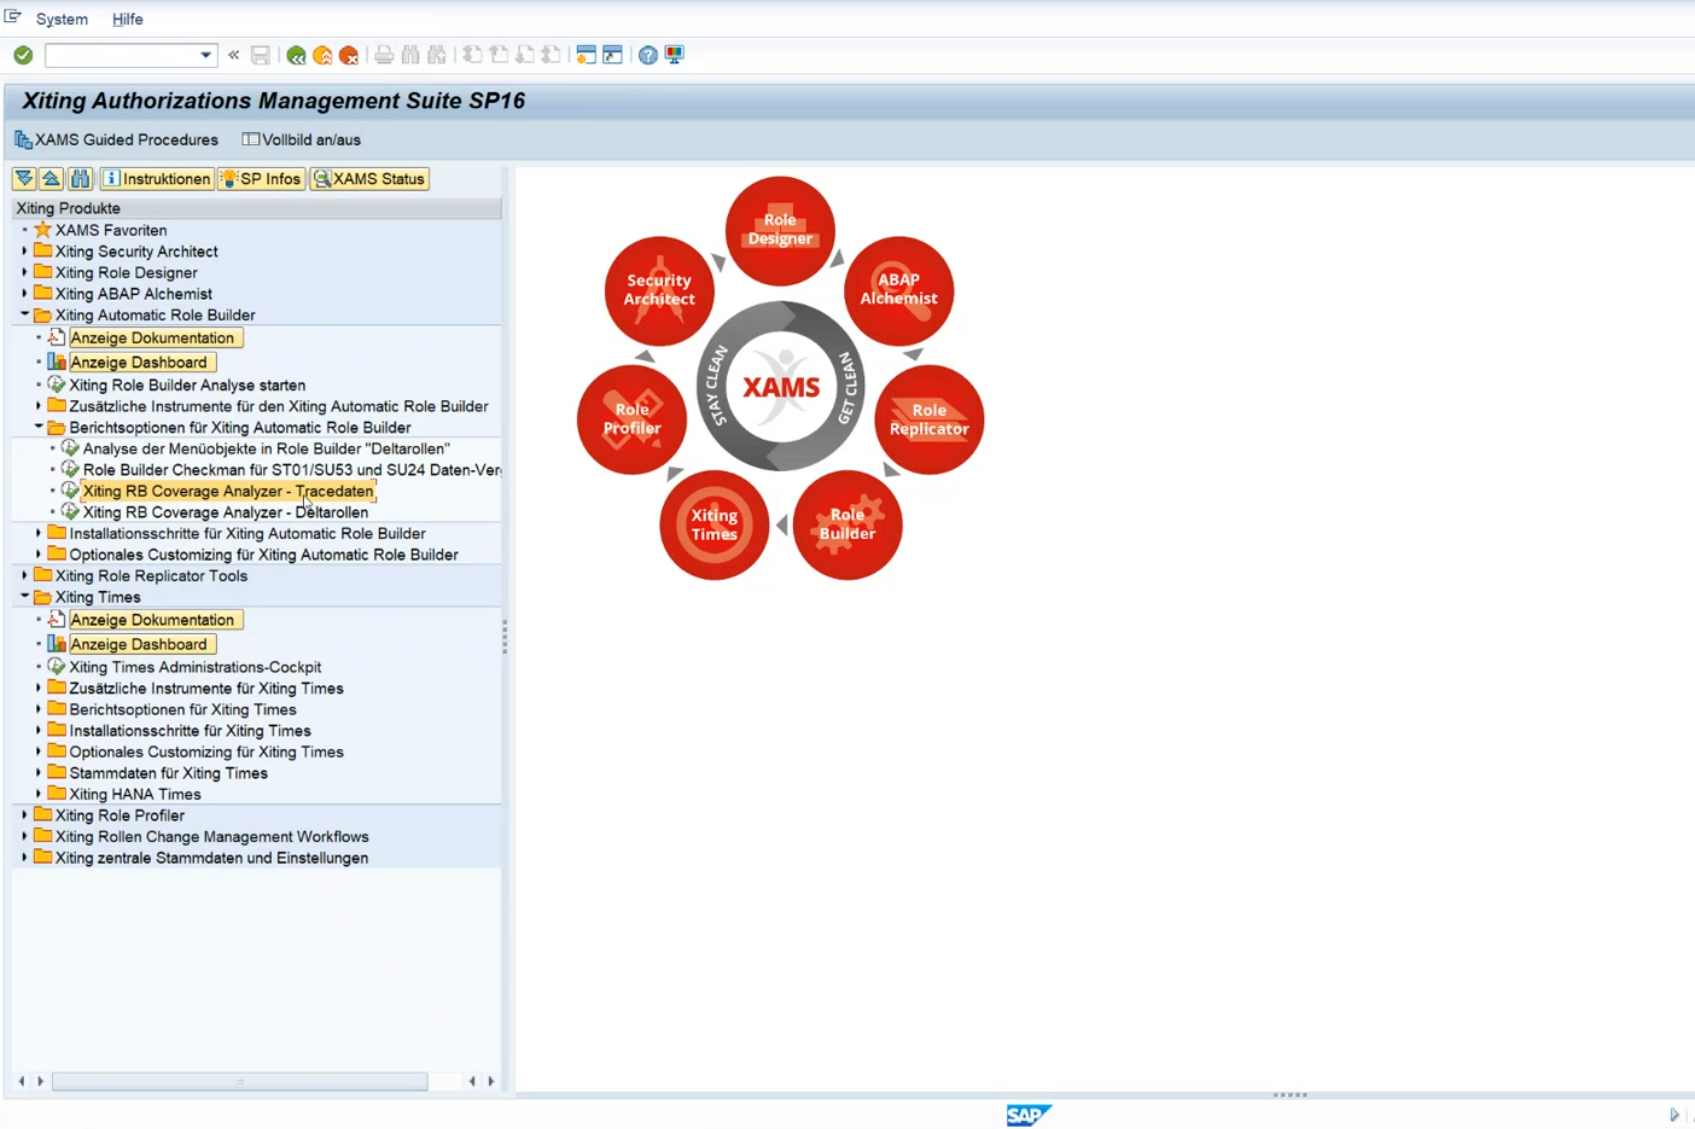The image size is (1695, 1129).
Task: Open the transaction command field dropdown
Action: [205, 55]
